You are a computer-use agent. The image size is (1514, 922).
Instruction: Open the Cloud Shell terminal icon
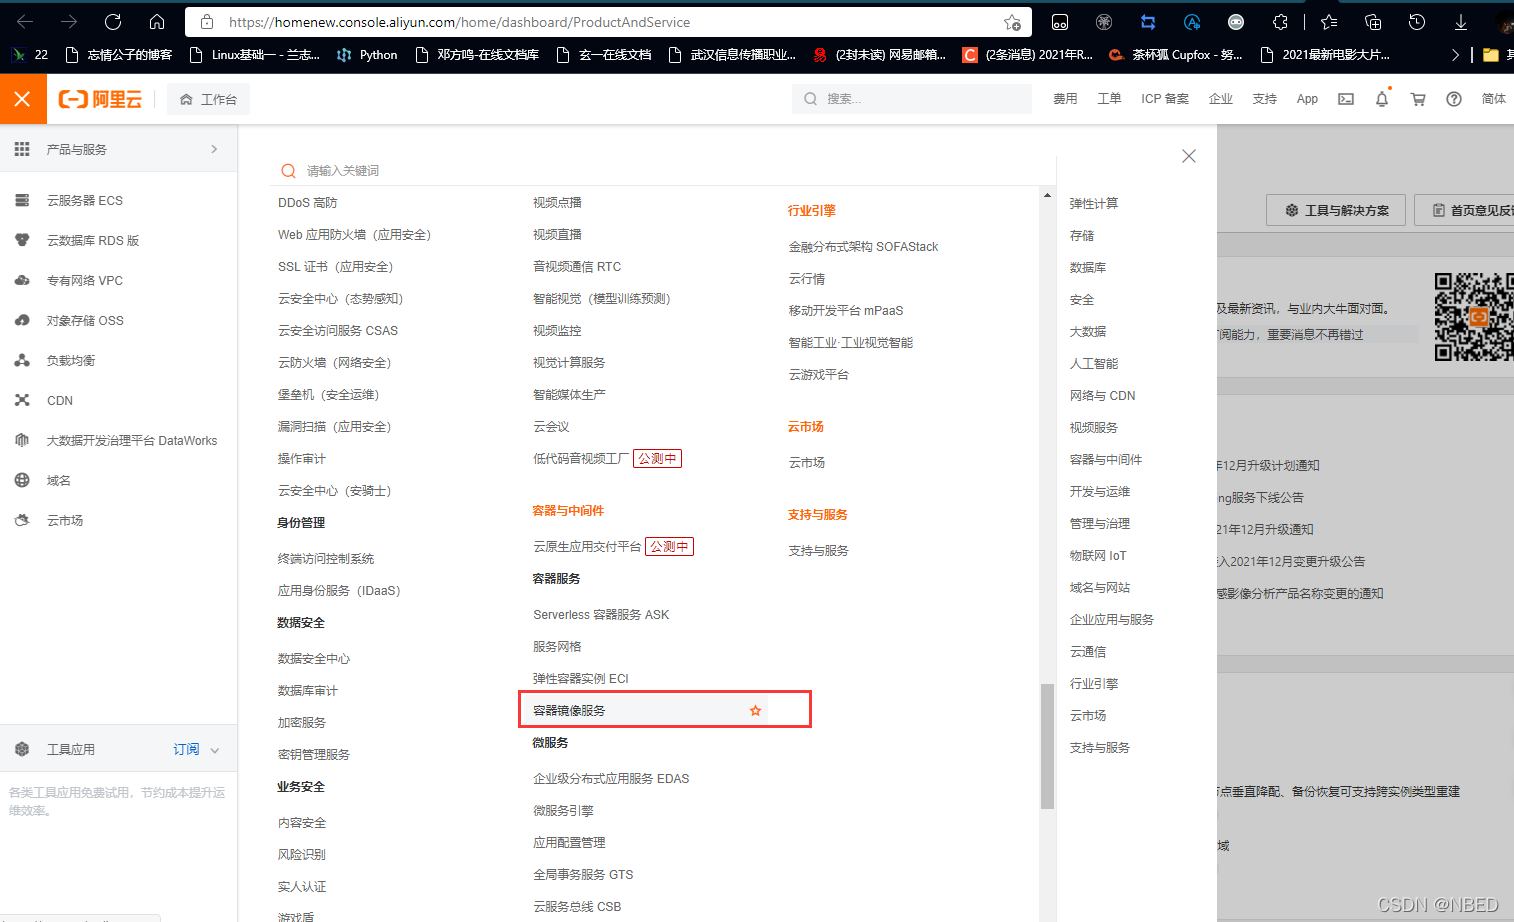[1346, 99]
